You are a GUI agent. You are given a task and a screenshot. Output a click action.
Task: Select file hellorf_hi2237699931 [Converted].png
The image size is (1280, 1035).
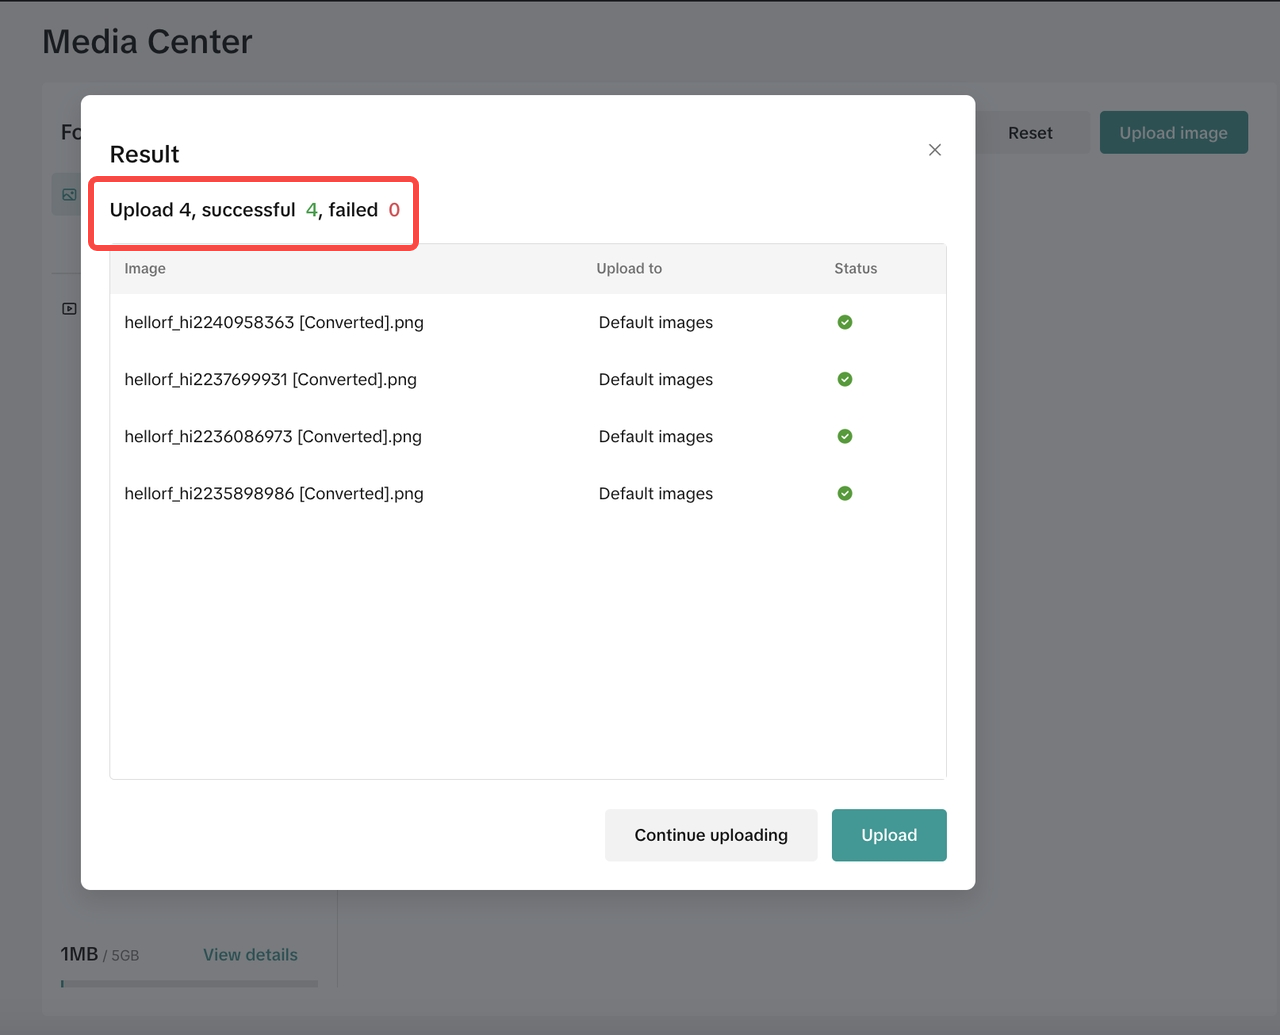coord(270,379)
